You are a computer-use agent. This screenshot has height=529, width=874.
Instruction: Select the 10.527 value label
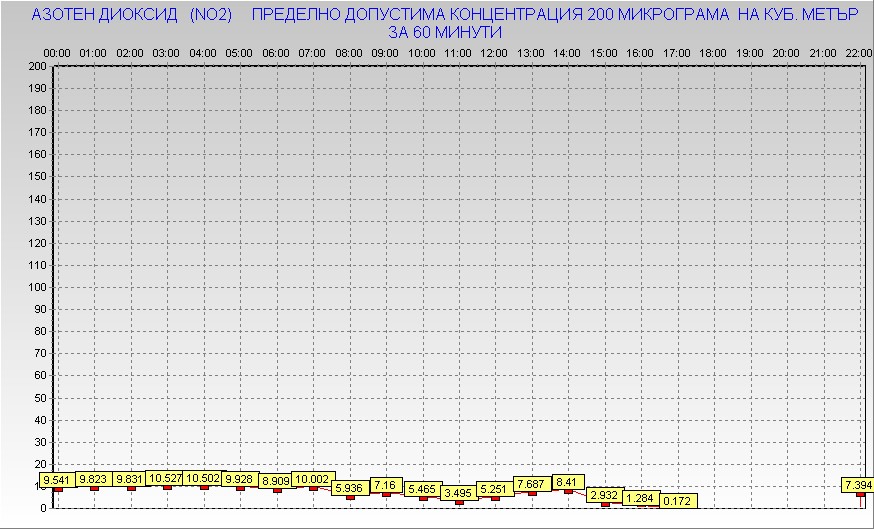pos(167,479)
